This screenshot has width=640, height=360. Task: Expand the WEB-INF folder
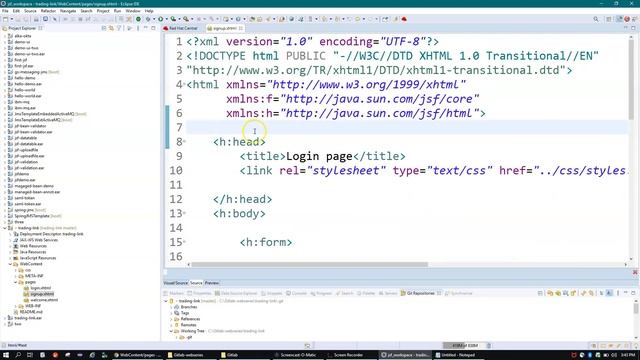pyautogui.click(x=16, y=306)
